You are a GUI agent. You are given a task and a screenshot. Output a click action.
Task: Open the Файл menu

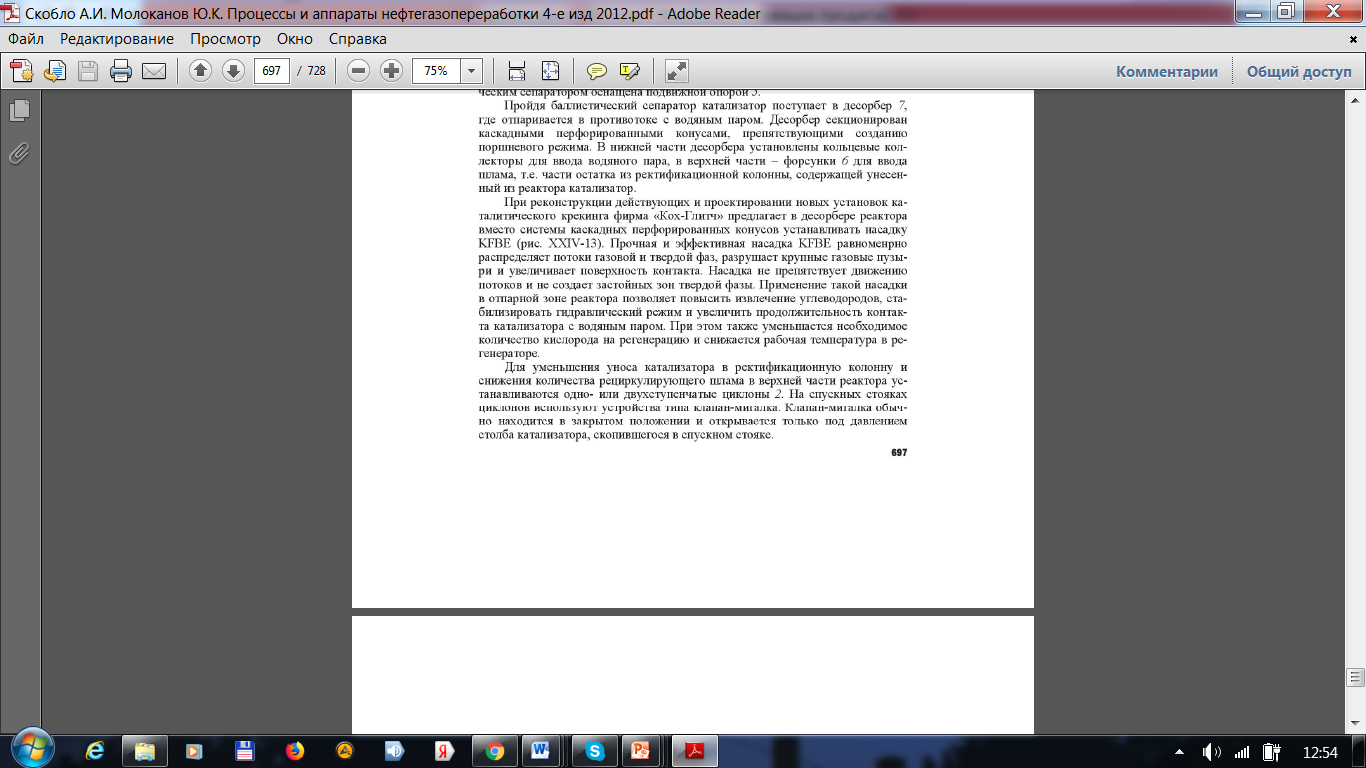[27, 39]
